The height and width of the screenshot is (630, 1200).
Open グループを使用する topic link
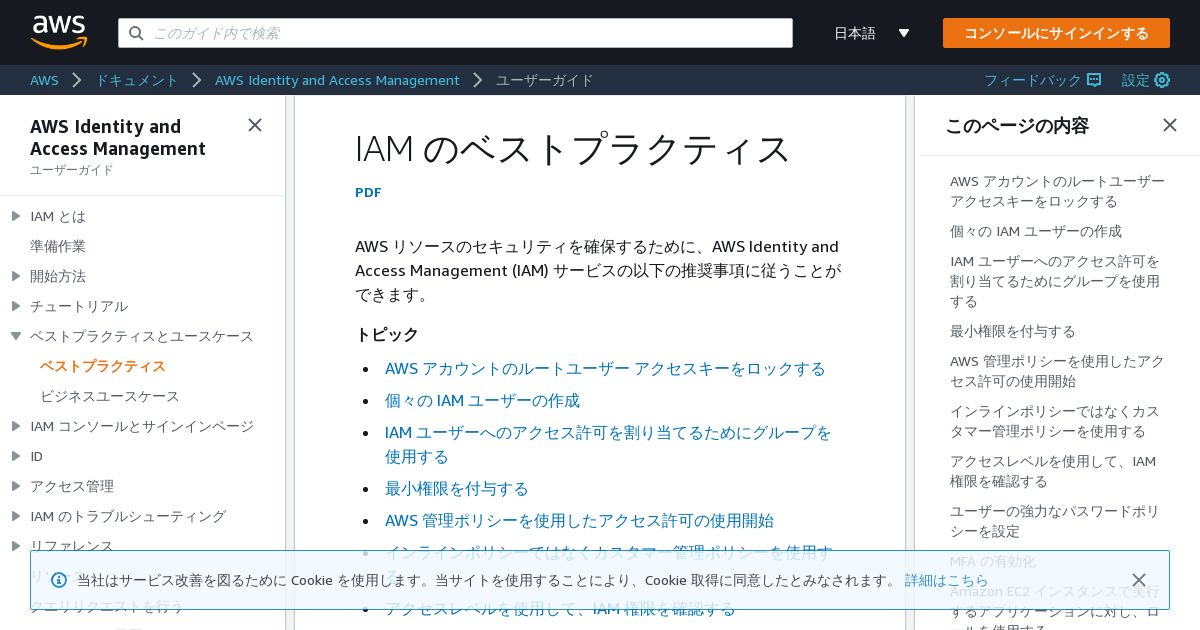coord(608,444)
